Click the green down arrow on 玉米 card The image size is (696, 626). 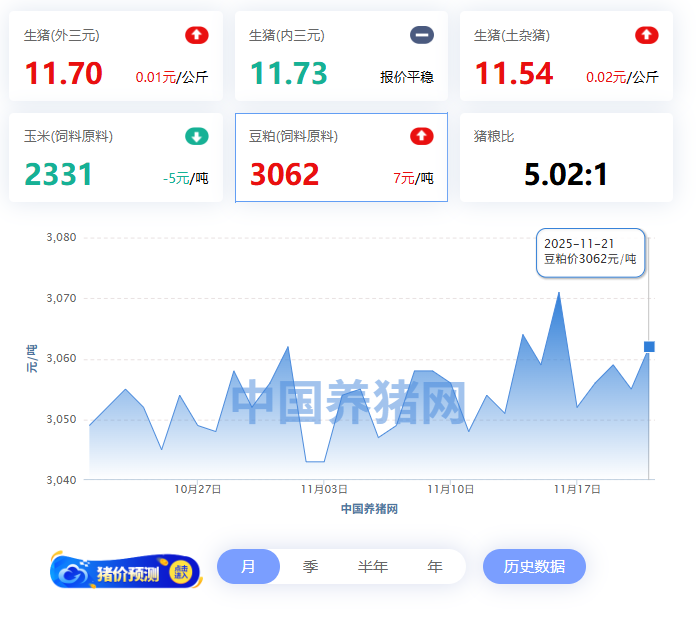pos(197,136)
